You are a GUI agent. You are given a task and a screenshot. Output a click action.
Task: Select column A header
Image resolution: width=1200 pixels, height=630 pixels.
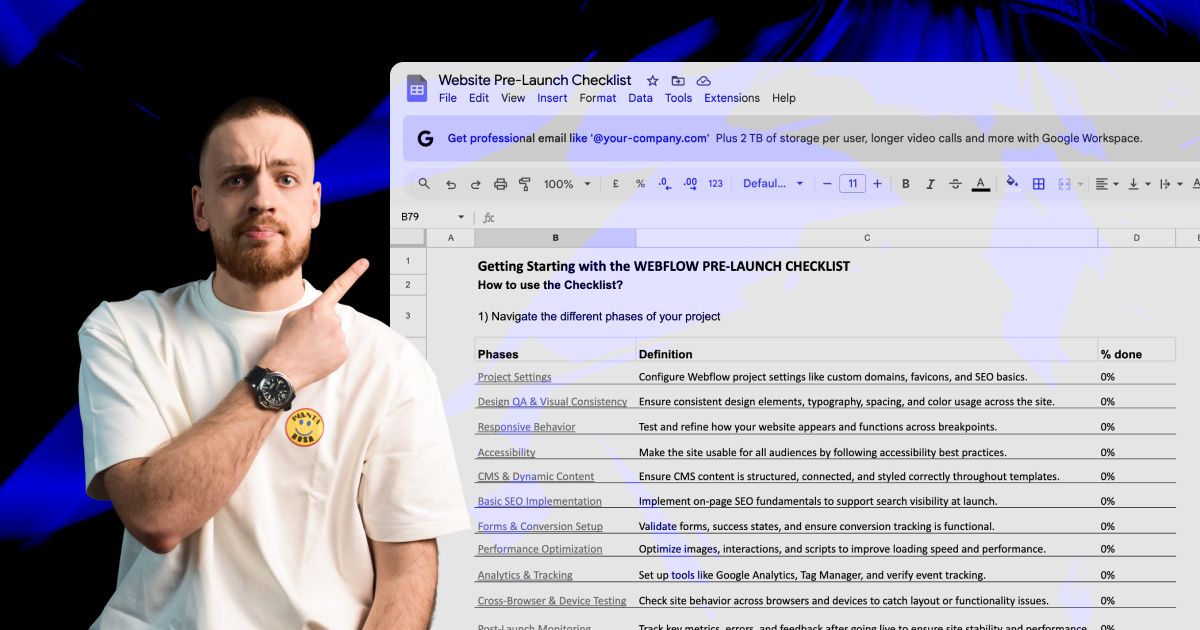point(450,238)
